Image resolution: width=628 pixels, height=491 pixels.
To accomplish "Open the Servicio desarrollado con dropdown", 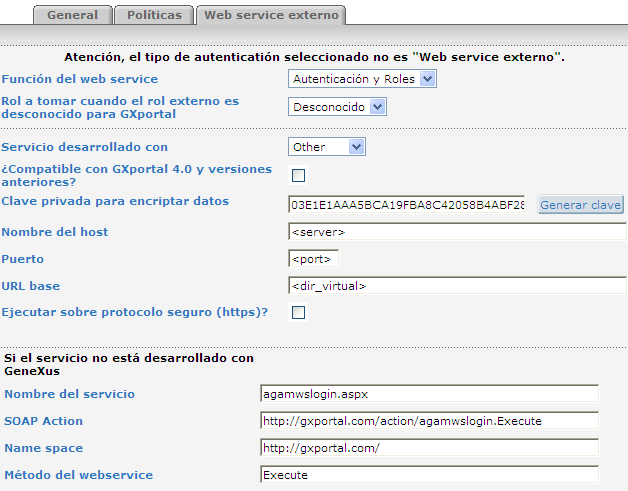I will (327, 147).
